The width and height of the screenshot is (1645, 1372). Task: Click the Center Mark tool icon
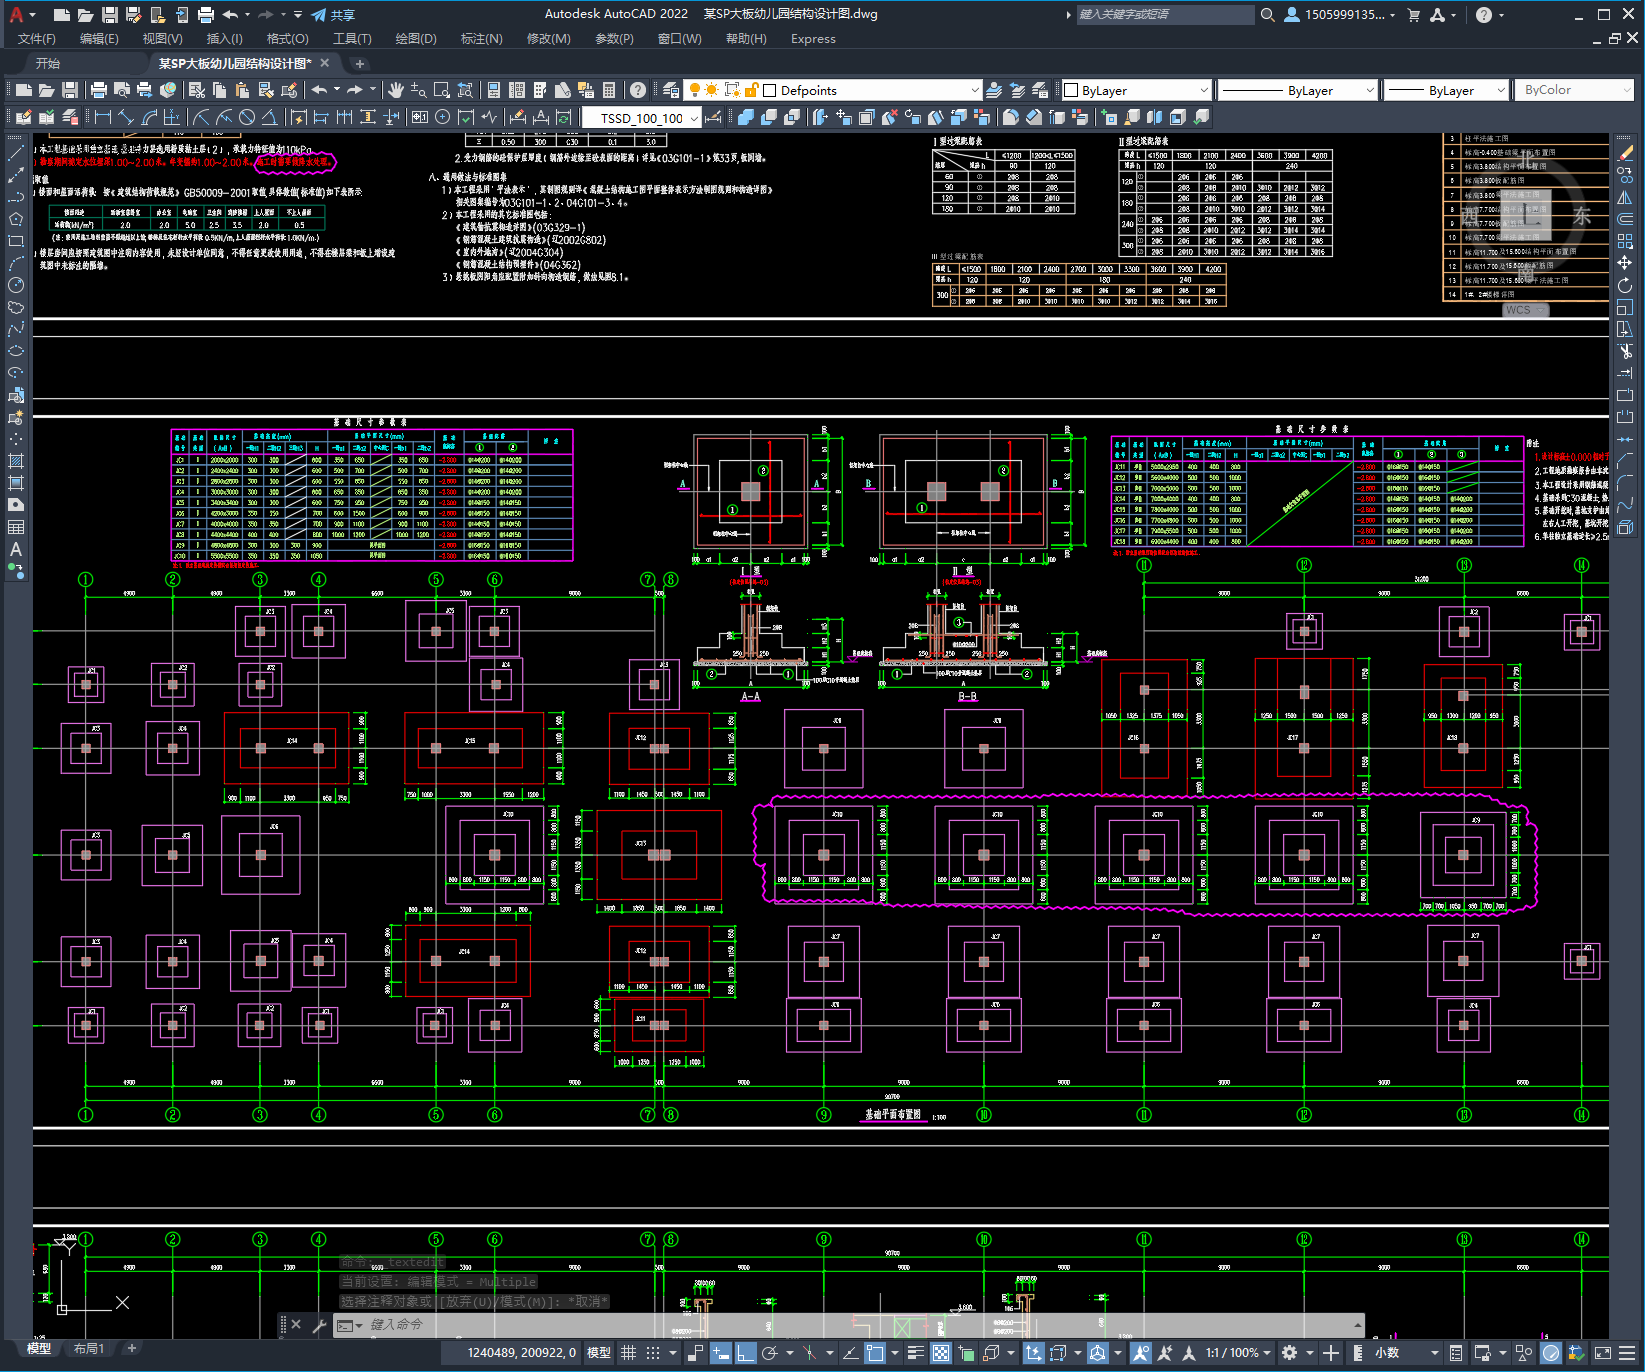click(x=442, y=117)
